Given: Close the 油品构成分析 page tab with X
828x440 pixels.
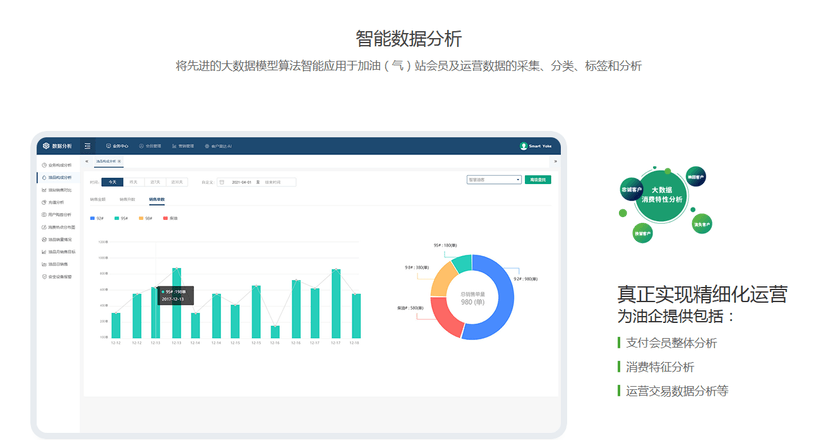Looking at the screenshot, I should (119, 161).
